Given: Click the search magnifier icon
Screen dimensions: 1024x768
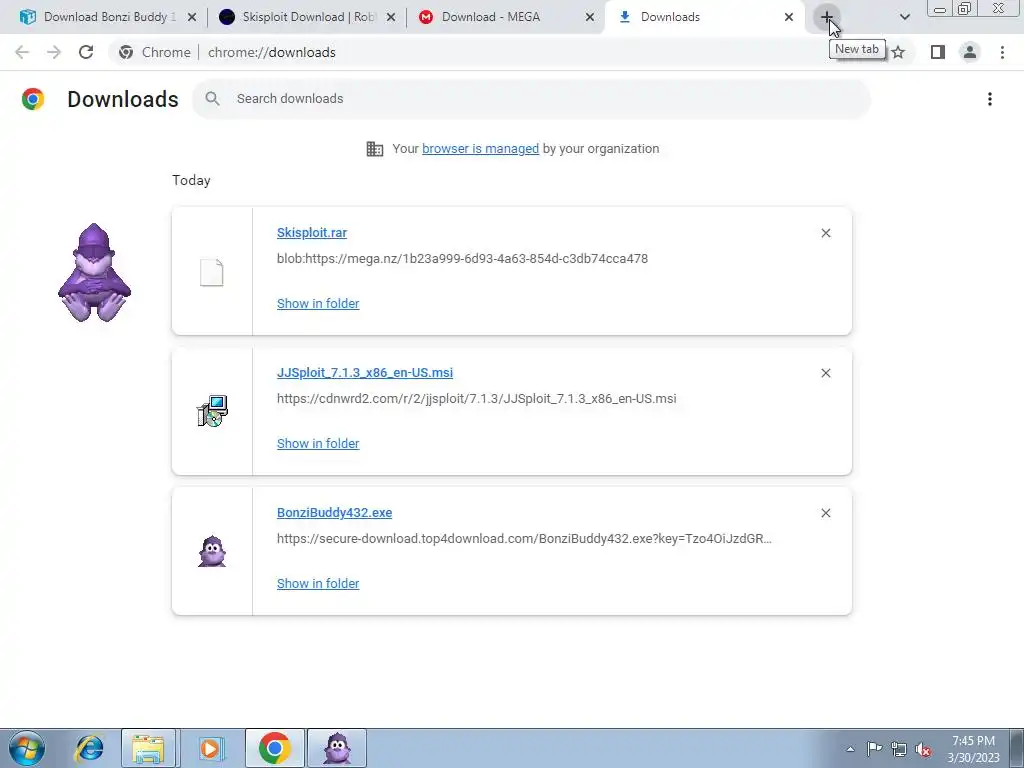Looking at the screenshot, I should pos(212,99).
